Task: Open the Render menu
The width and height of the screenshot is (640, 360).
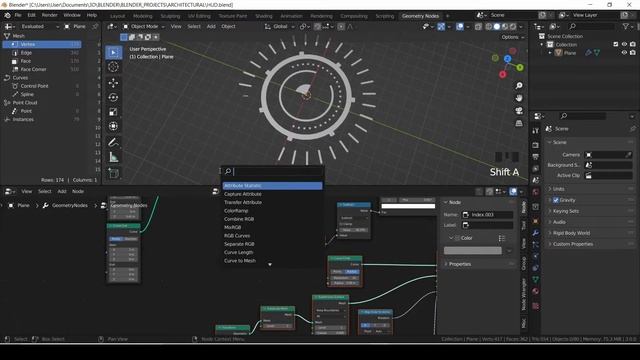Action: pos(49,15)
